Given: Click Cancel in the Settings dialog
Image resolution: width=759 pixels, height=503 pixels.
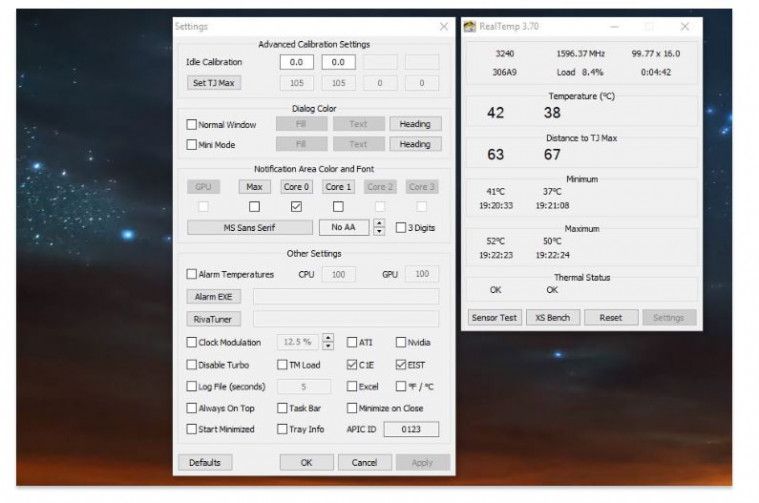Looking at the screenshot, I should point(364,463).
